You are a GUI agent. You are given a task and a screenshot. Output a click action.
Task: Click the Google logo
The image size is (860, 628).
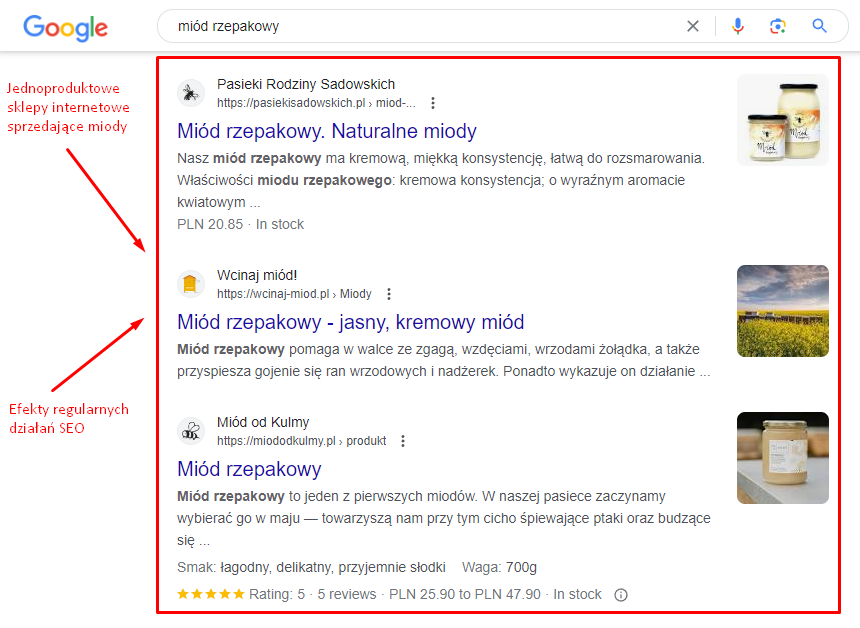tap(65, 28)
